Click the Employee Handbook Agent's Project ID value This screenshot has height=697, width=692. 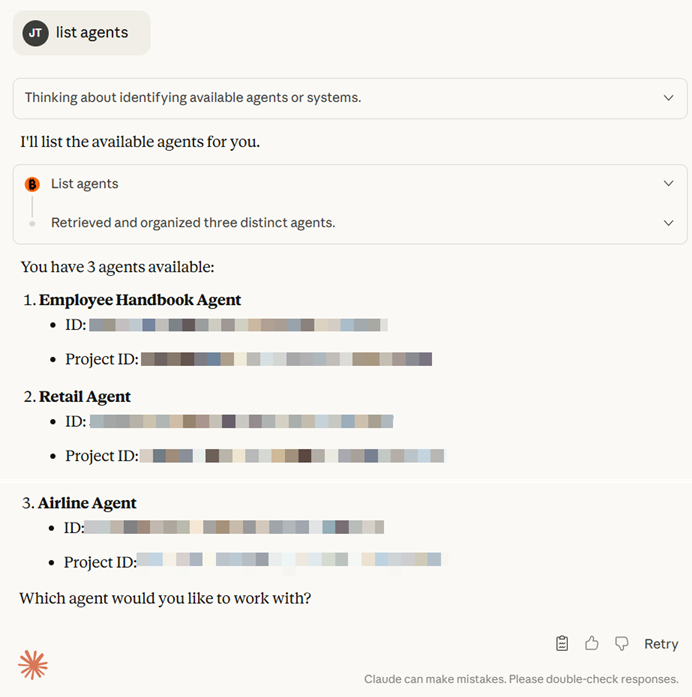pos(286,359)
